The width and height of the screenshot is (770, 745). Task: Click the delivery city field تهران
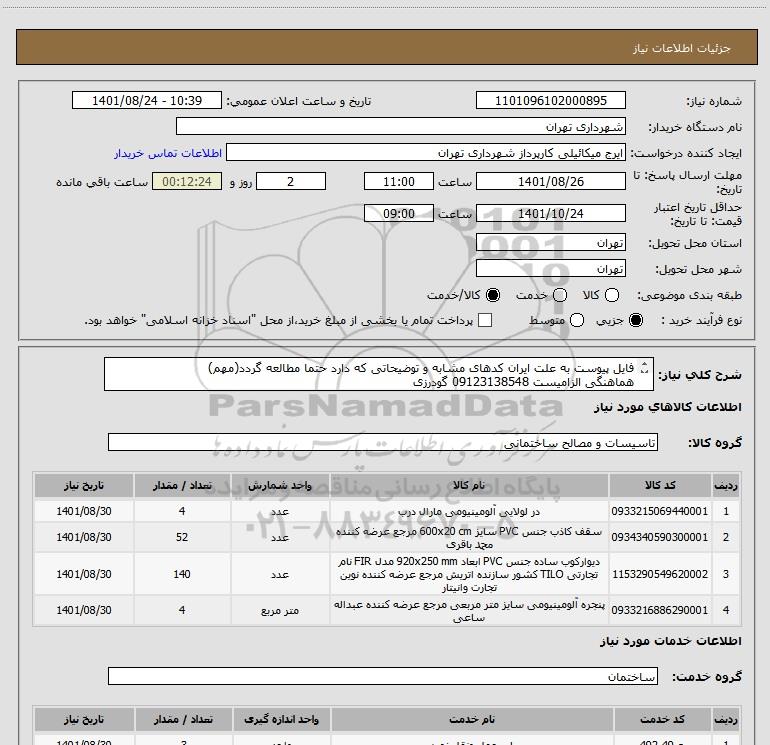550,268
